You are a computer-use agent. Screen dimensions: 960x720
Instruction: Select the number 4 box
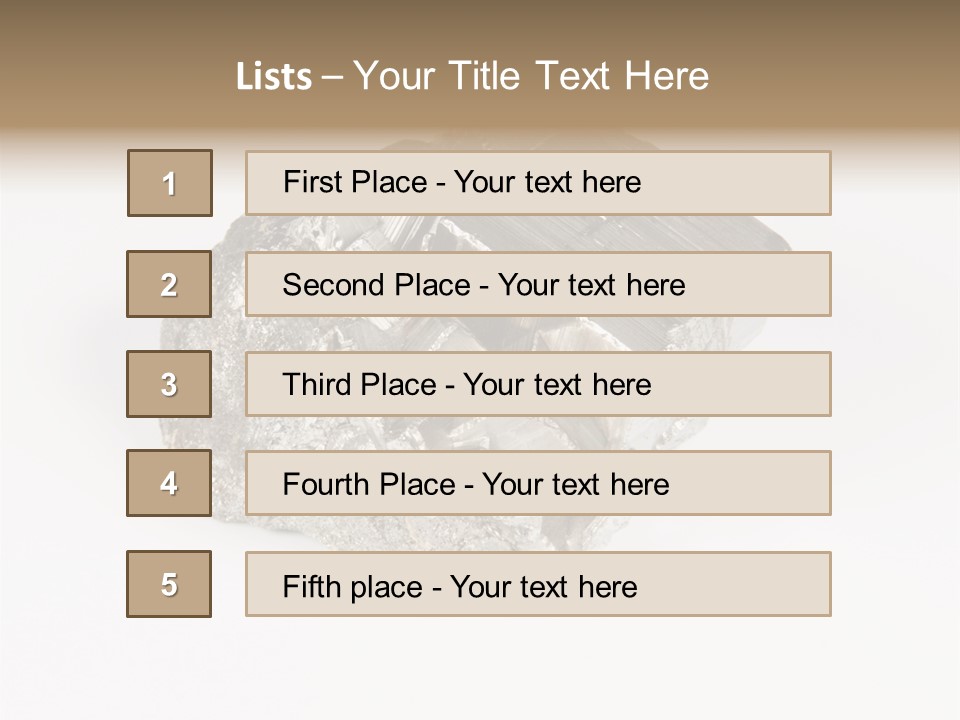point(170,483)
